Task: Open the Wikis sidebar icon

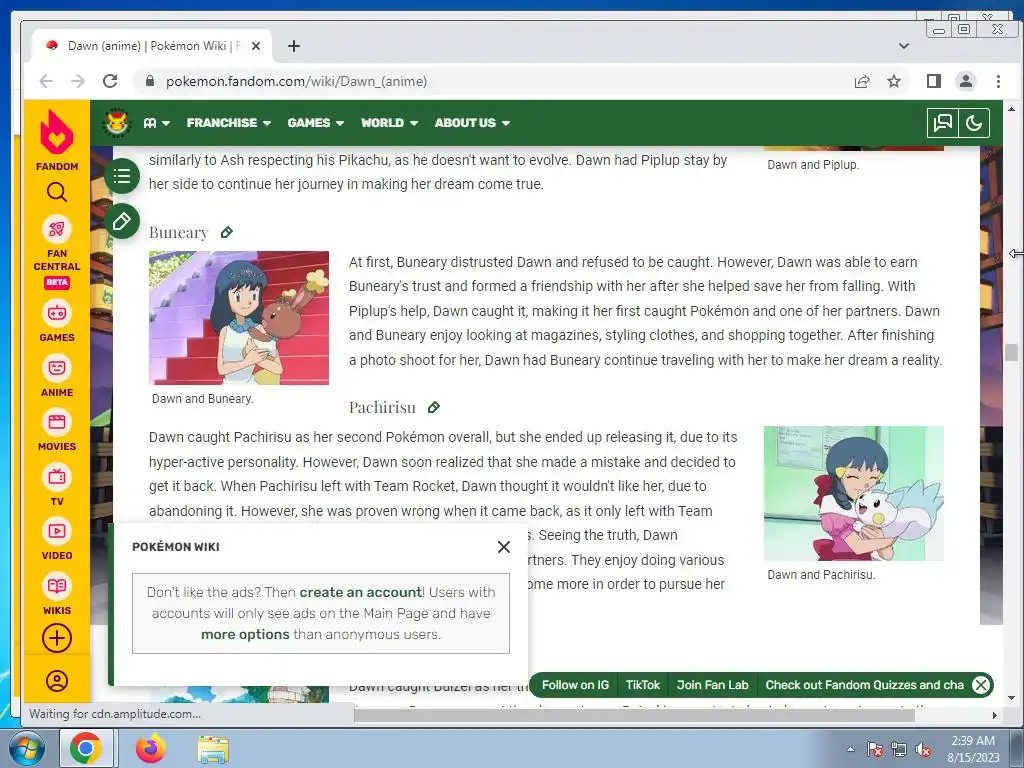Action: [x=57, y=586]
